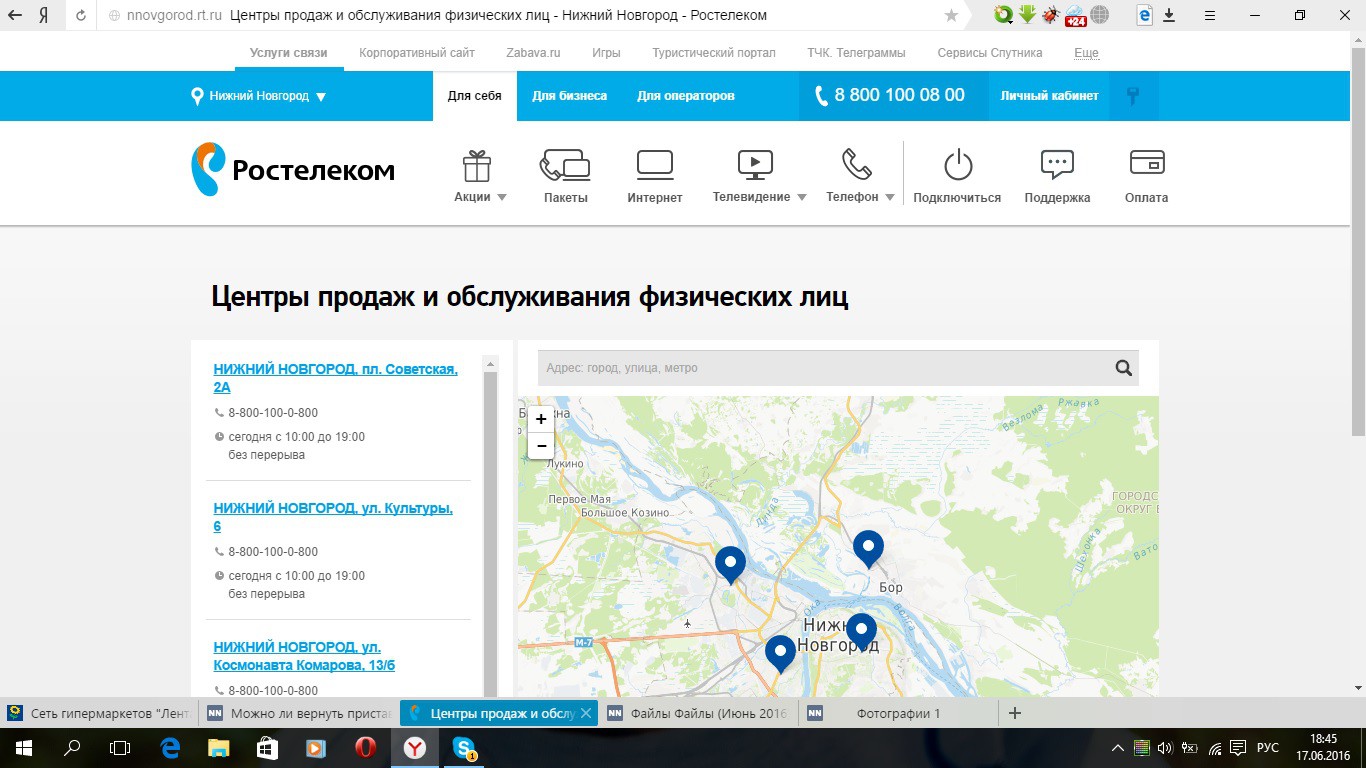The width and height of the screenshot is (1366, 768).
Task: Open a new browser tab
Action: (1015, 713)
